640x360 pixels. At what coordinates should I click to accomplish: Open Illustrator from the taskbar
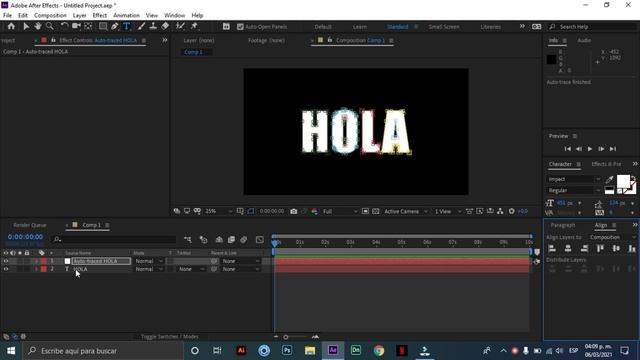241,351
